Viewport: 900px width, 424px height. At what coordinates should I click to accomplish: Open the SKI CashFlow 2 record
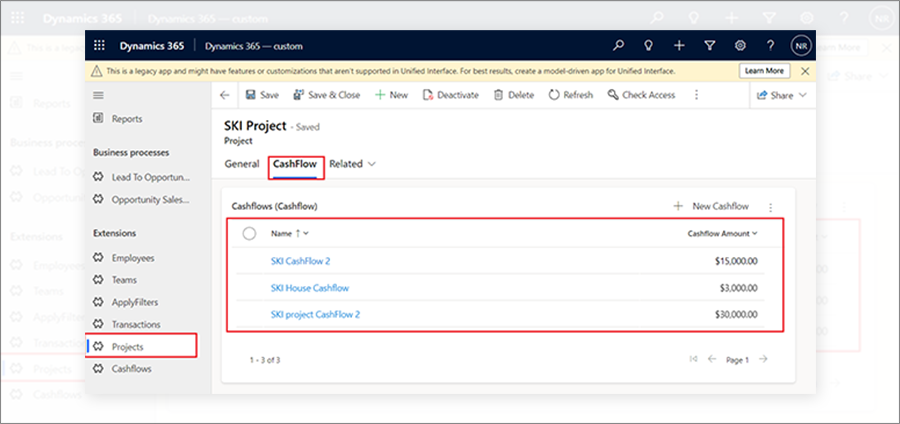300,261
